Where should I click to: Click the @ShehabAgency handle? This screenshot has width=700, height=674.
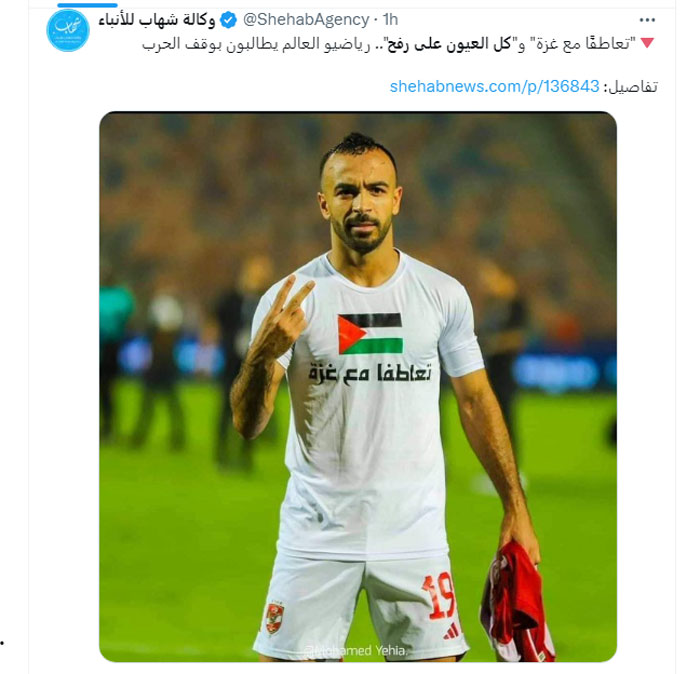306,20
